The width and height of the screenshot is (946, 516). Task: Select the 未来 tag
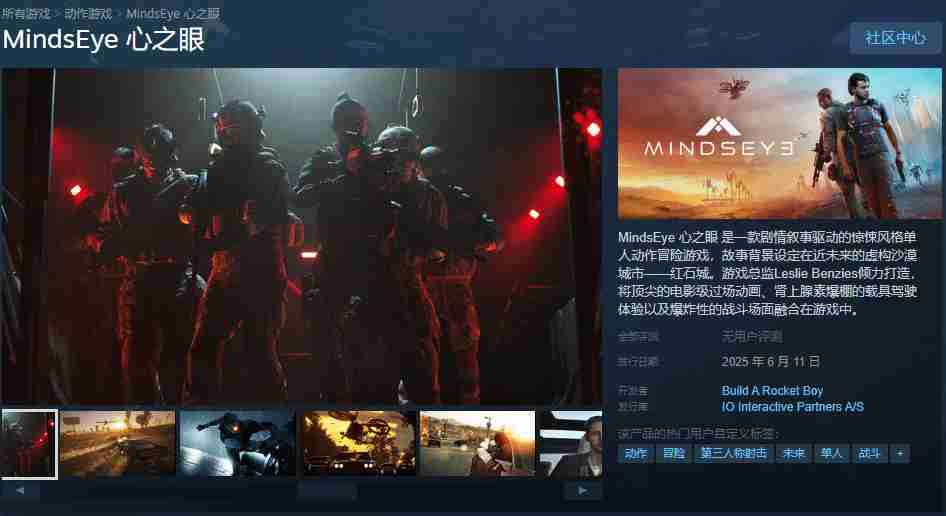(x=793, y=454)
